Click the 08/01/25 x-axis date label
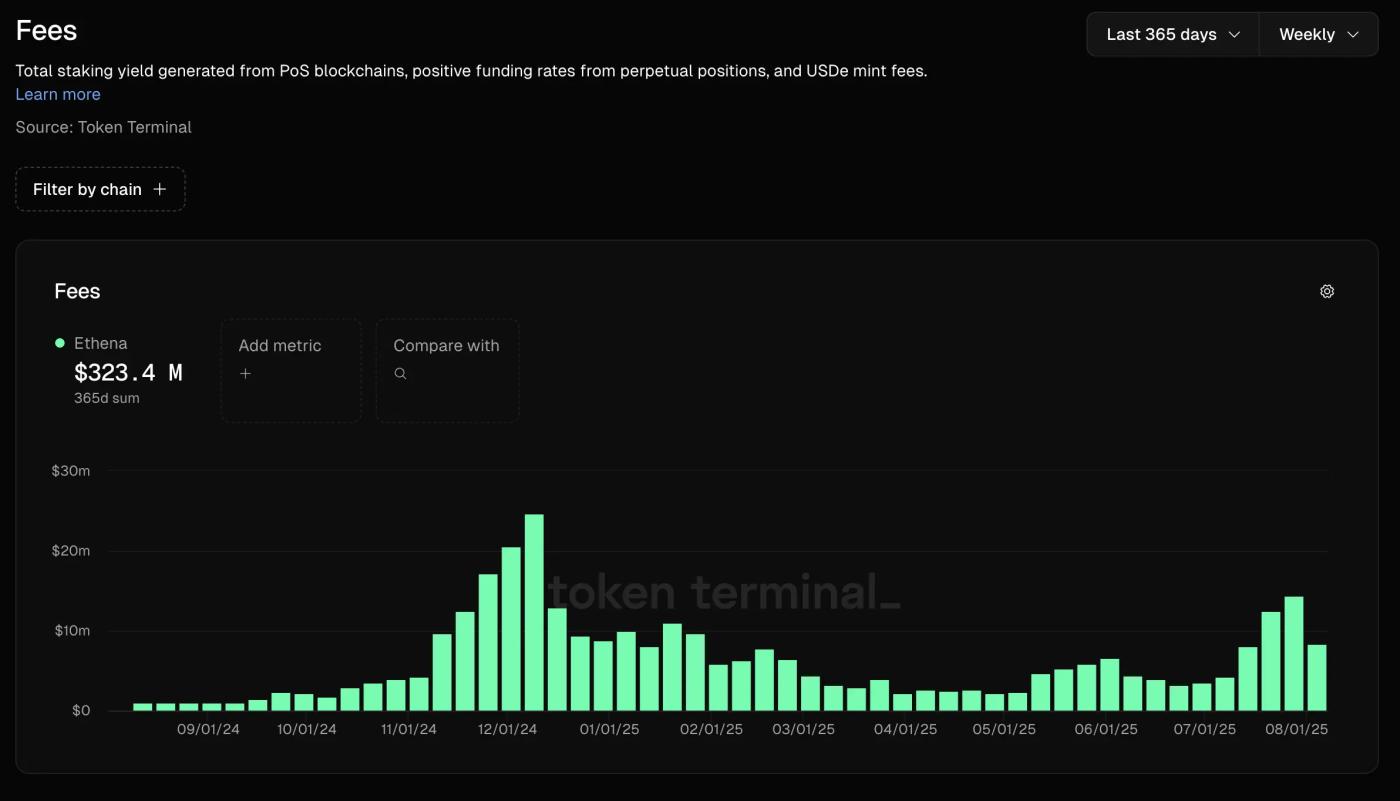The image size is (1400, 801). pyautogui.click(x=1298, y=729)
